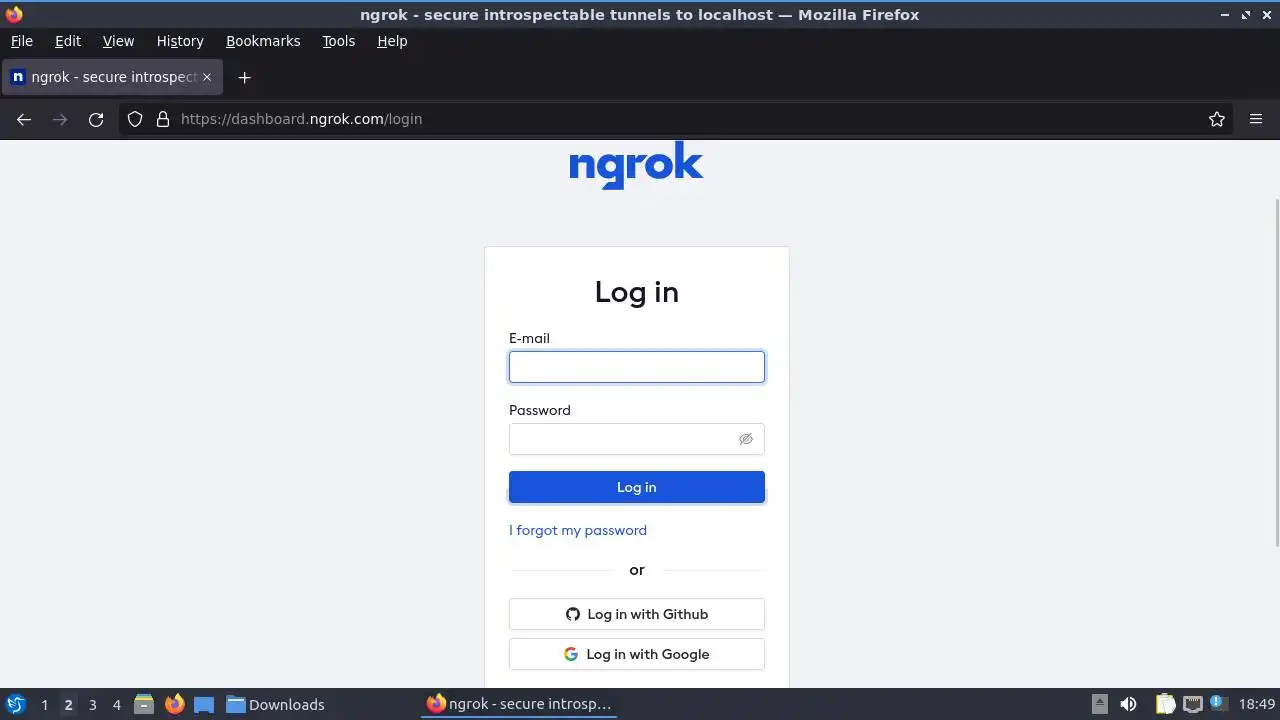Click the blue Log in button
This screenshot has height=720, width=1280.
(x=637, y=487)
